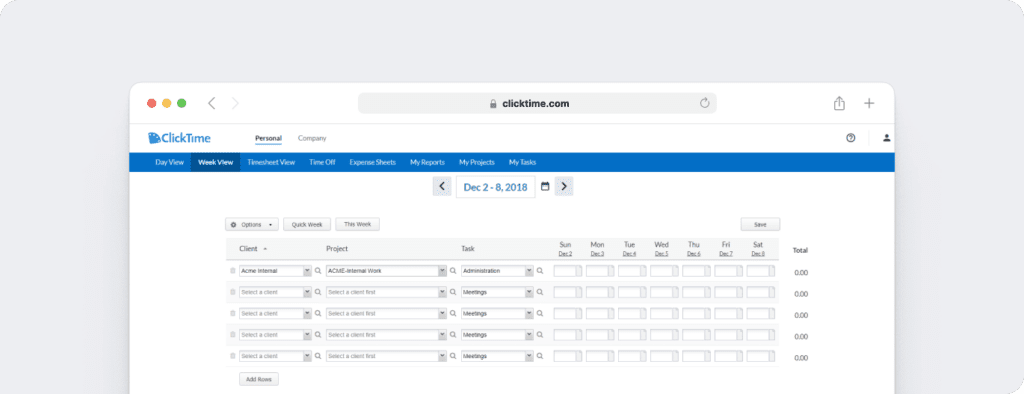This screenshot has height=394, width=1024.
Task: Click Sunday hours field in Acme Internal row
Action: [565, 271]
